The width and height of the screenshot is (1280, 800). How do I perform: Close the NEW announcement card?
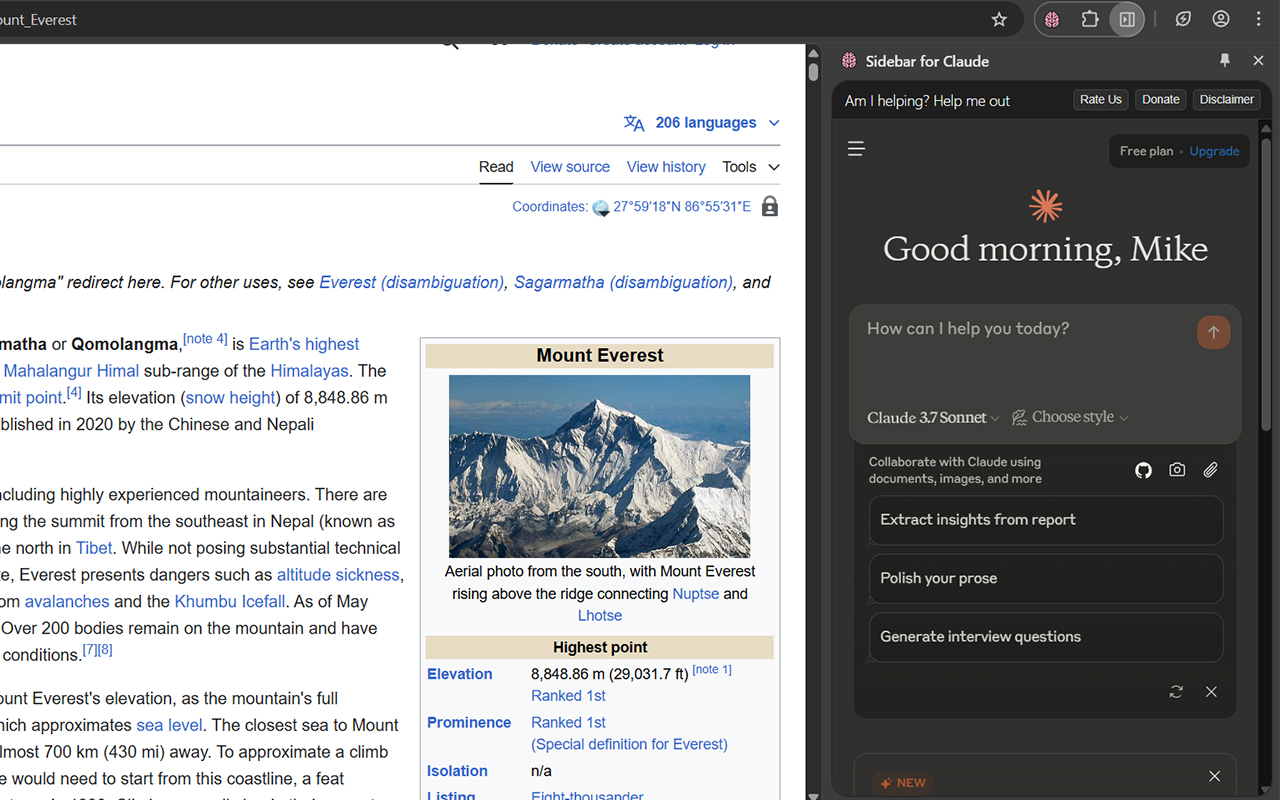(1214, 776)
